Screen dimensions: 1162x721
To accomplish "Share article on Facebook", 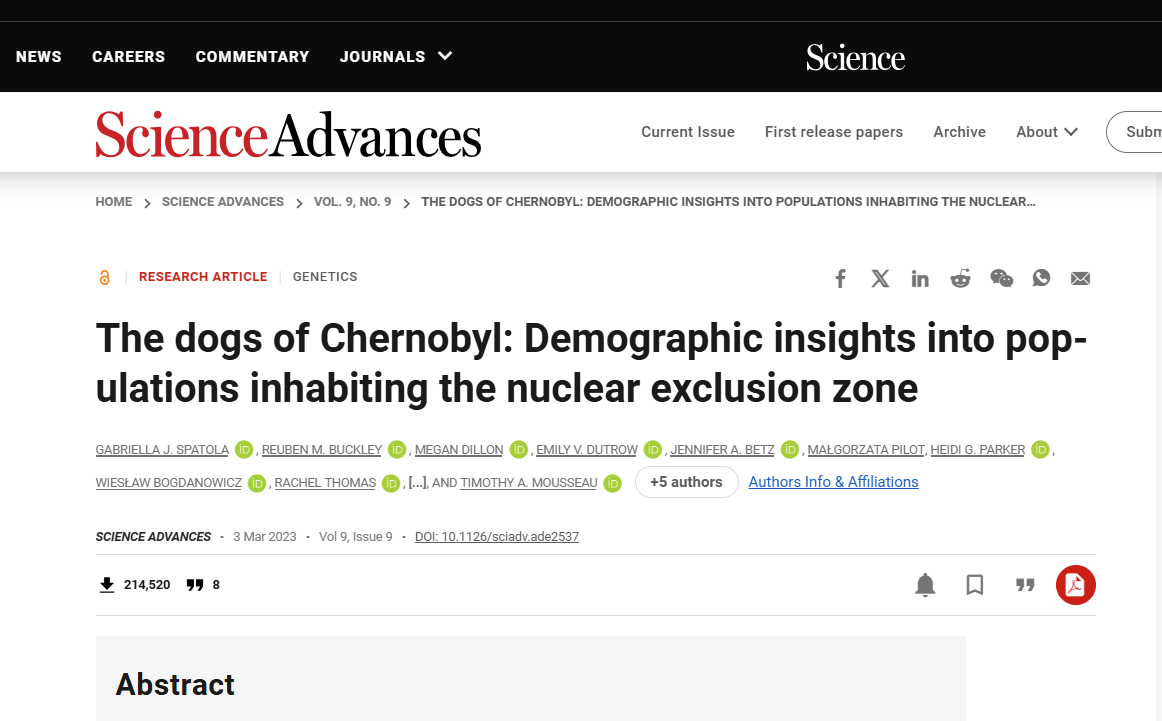I will coord(840,279).
